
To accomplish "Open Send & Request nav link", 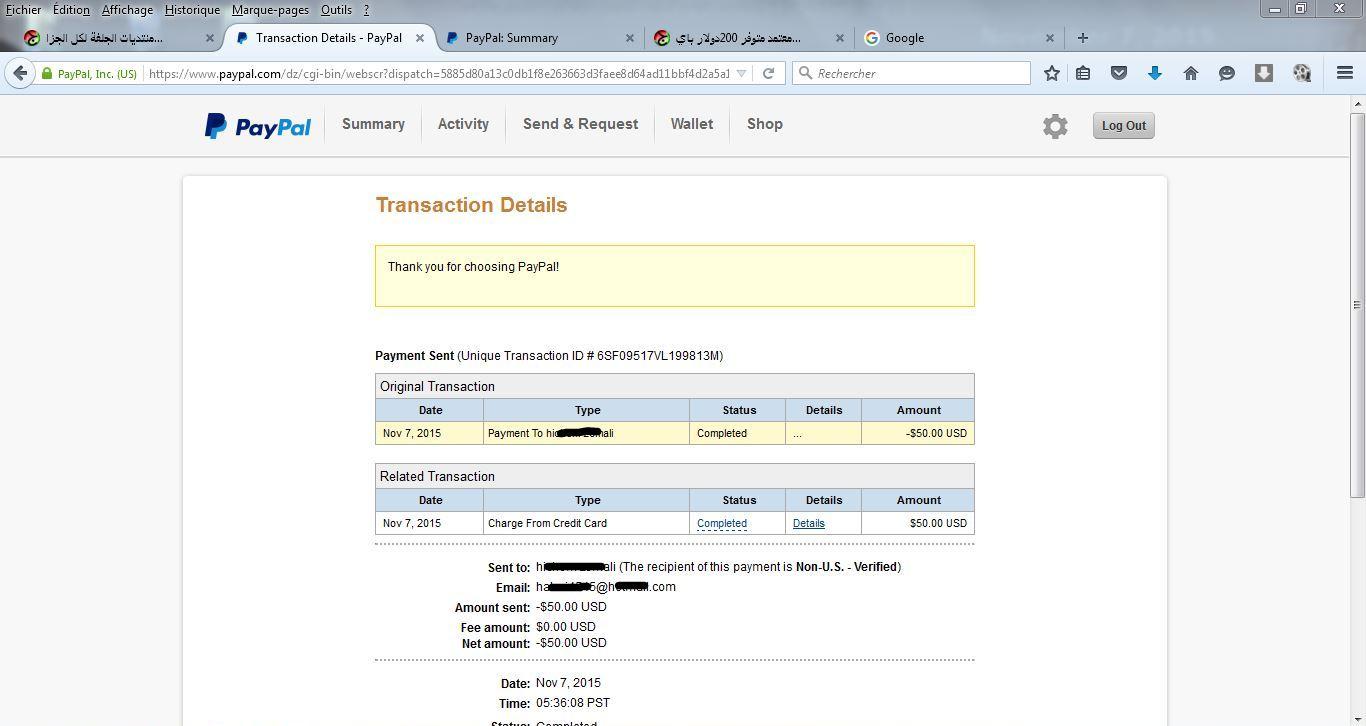I will coord(580,124).
